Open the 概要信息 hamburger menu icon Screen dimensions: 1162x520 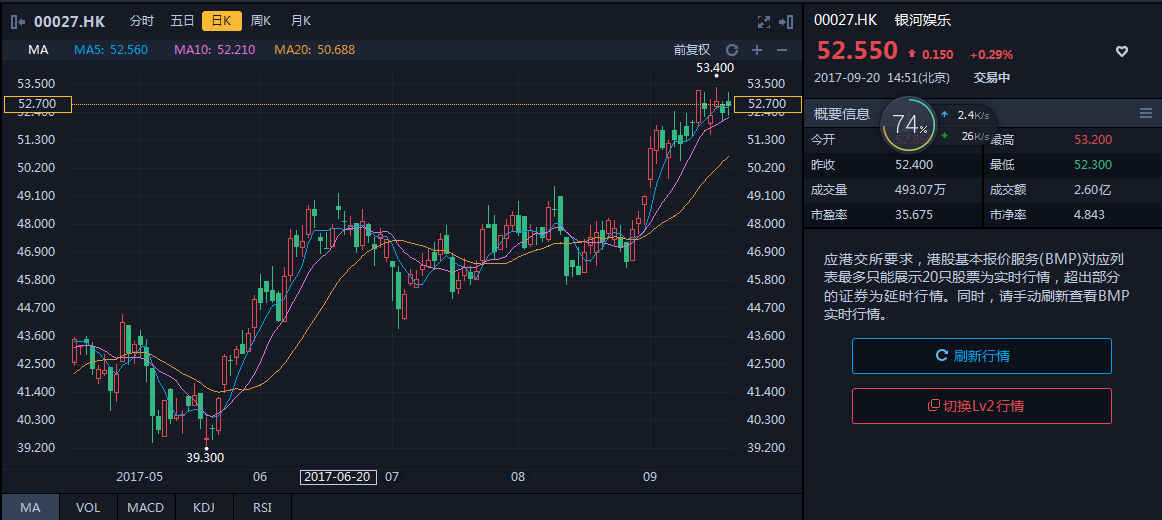1146,114
